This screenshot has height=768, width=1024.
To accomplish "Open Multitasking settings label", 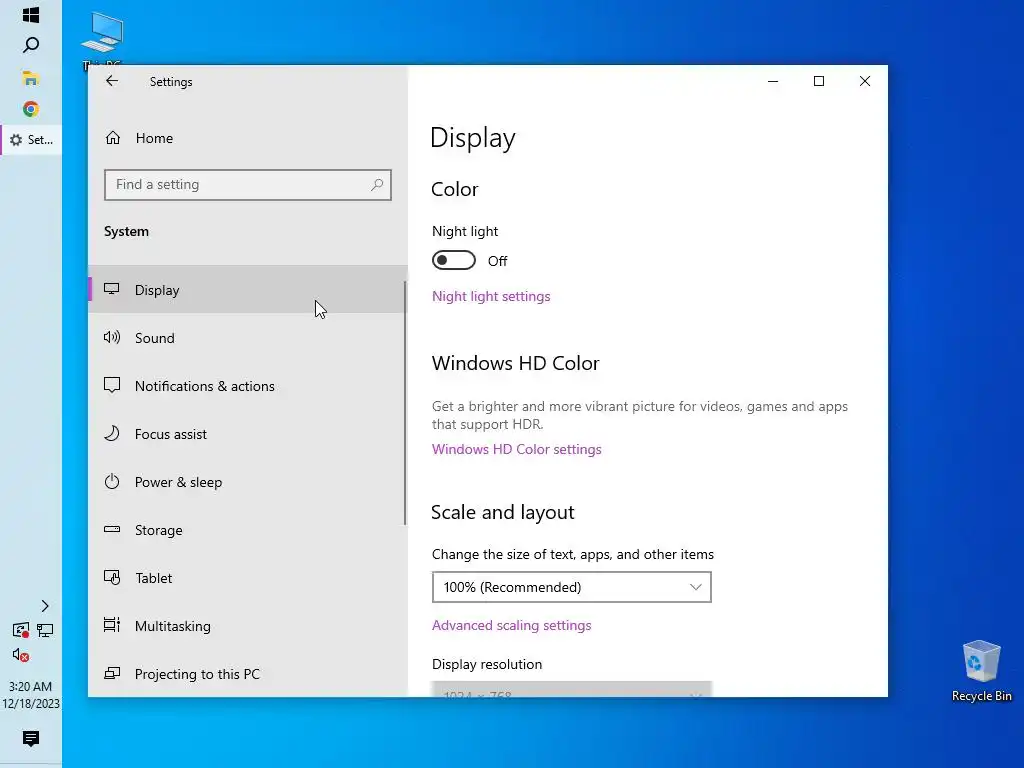I will [172, 626].
